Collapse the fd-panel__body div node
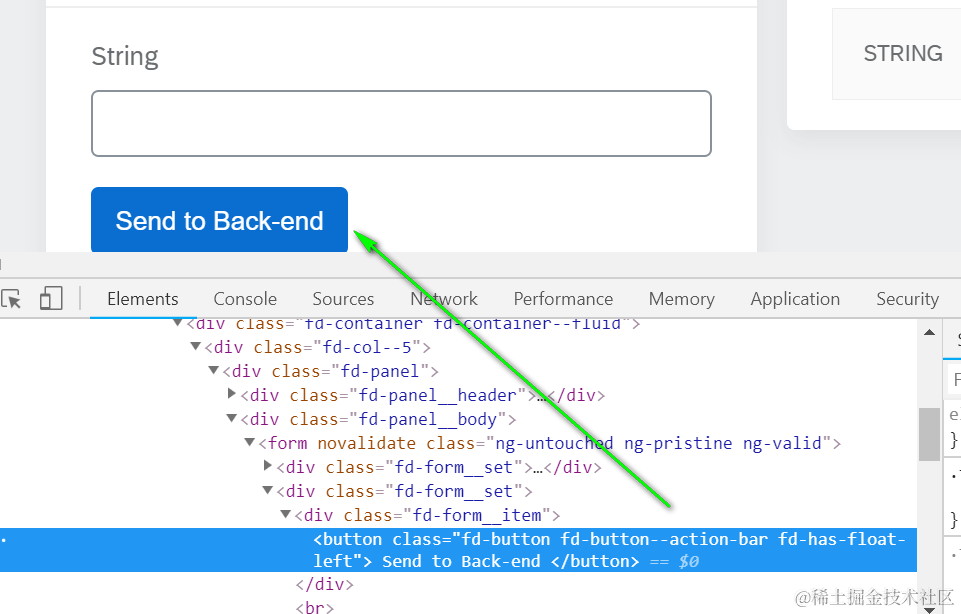 point(231,418)
